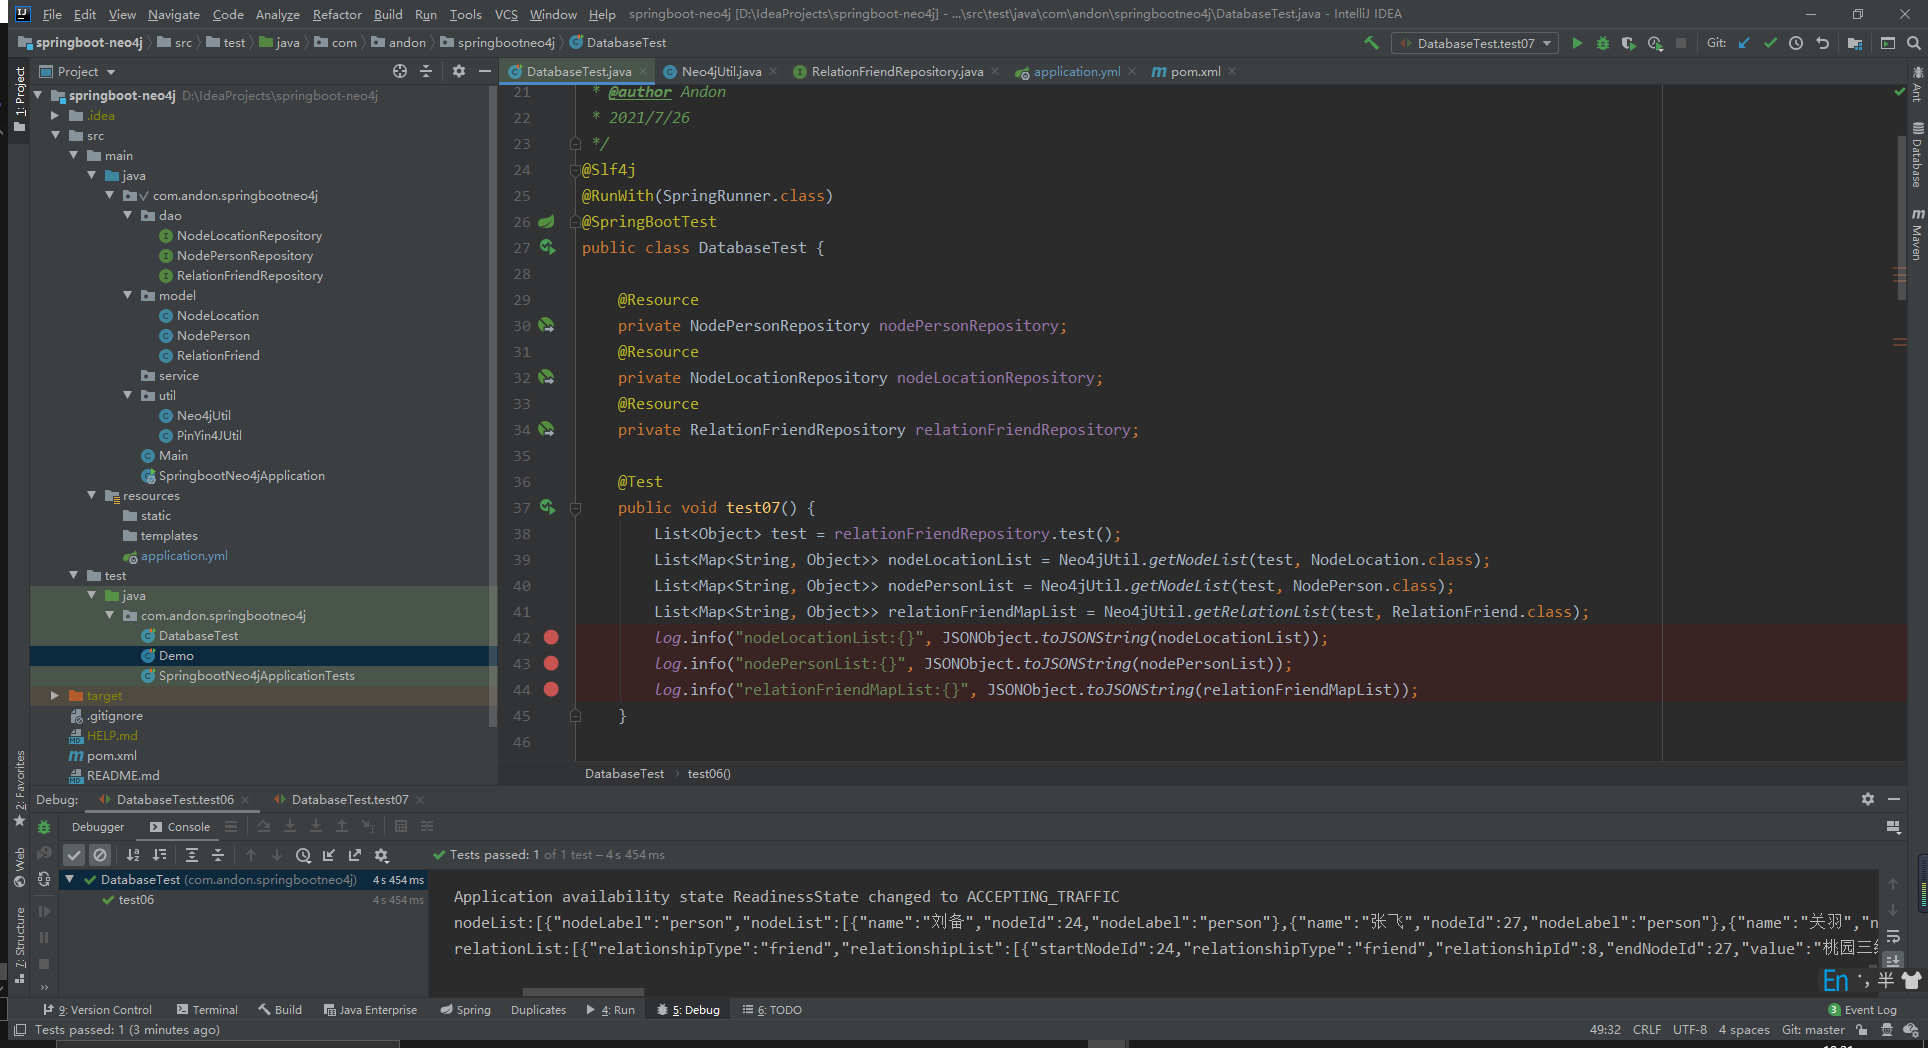The height and width of the screenshot is (1048, 1928).
Task: Run DatabaseTest.test07 with the green play icon
Action: click(x=1577, y=43)
